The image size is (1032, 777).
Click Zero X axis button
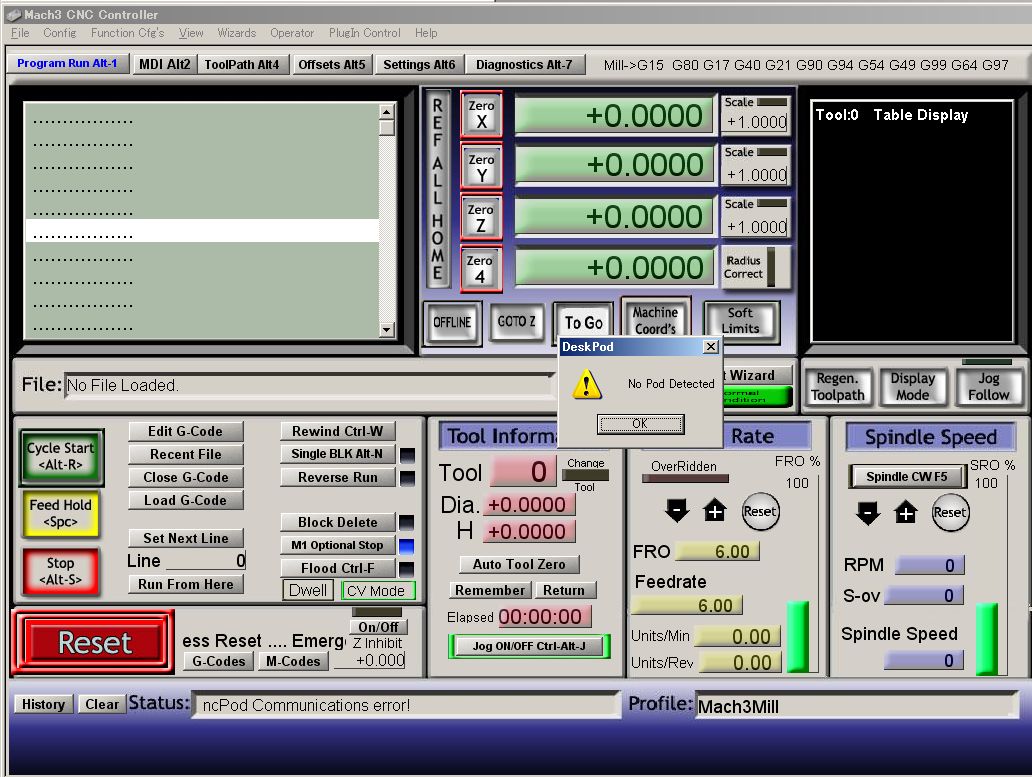pyautogui.click(x=481, y=114)
